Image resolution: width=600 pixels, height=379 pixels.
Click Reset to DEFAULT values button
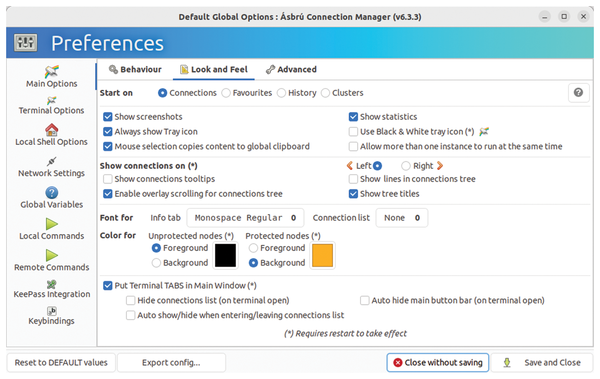tap(61, 363)
